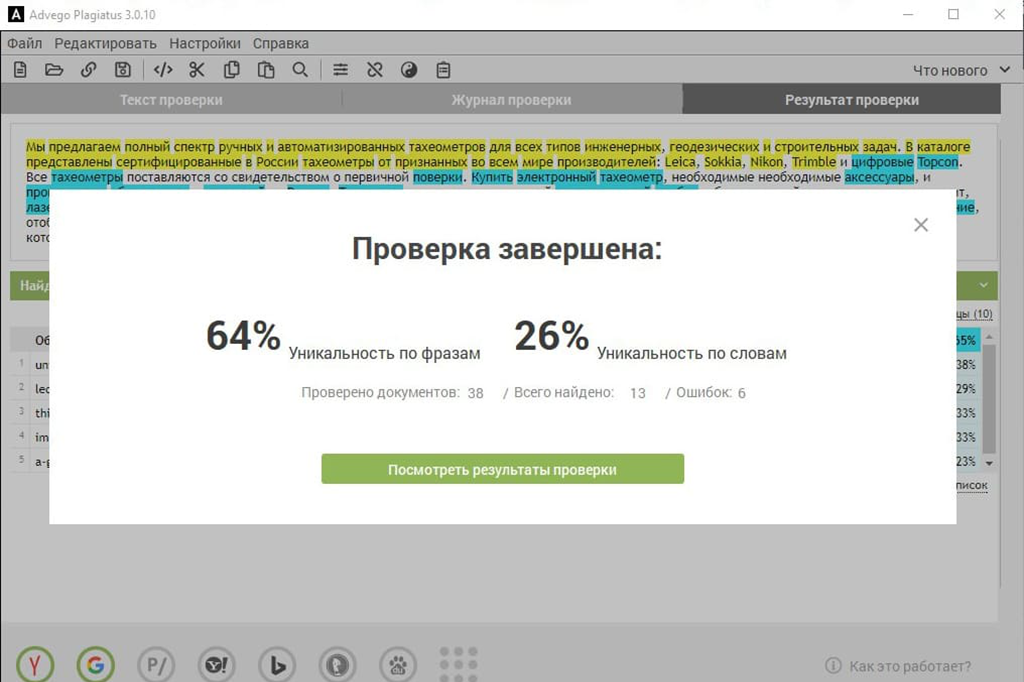This screenshot has width=1024, height=682.
Task: Copy text with the copy icon
Action: click(x=231, y=70)
